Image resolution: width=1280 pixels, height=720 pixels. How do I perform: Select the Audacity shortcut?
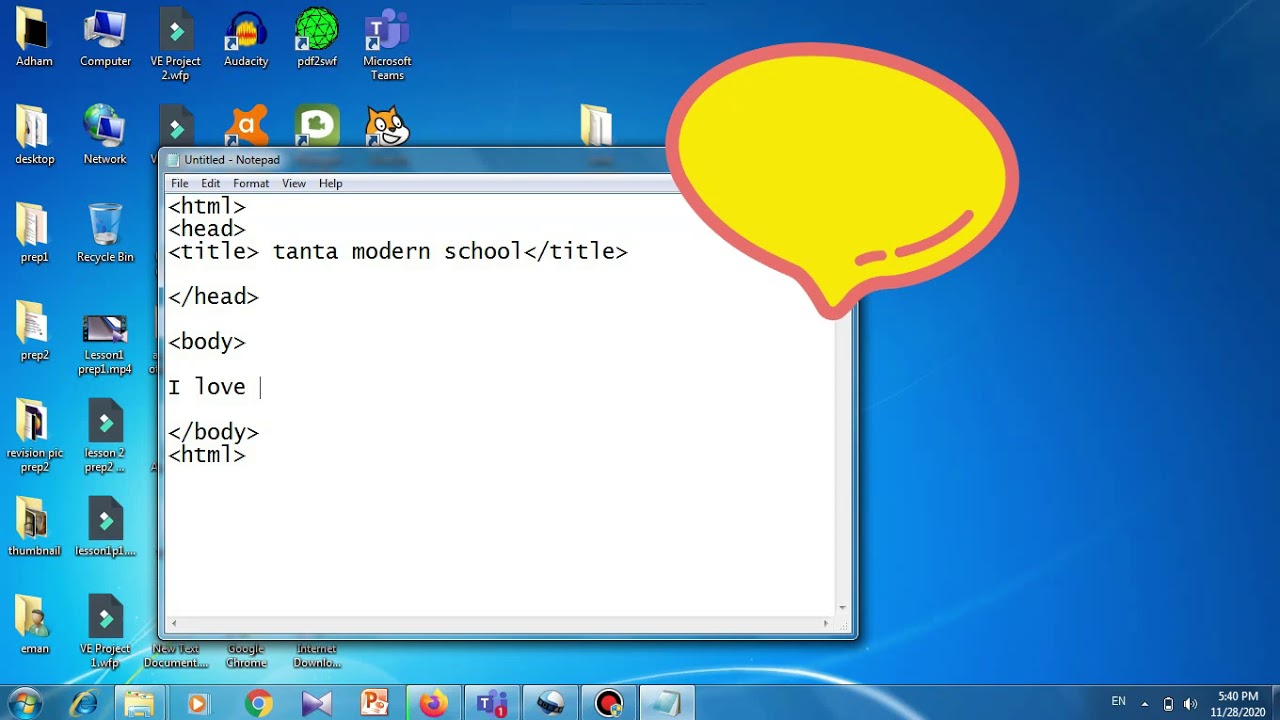coord(246,38)
